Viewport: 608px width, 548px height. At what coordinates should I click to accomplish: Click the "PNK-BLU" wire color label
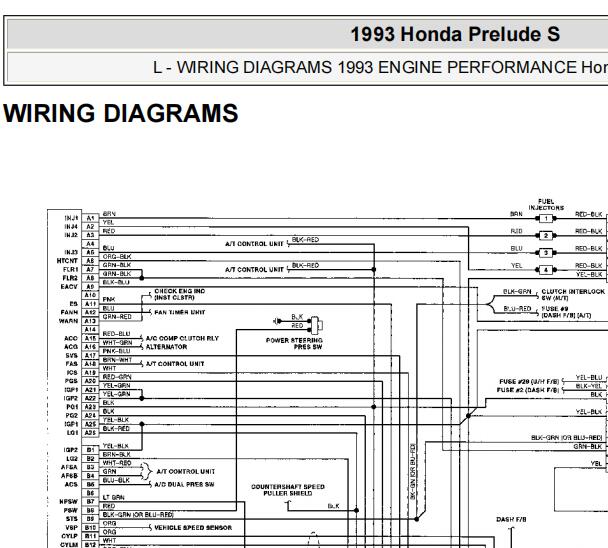coord(116,351)
